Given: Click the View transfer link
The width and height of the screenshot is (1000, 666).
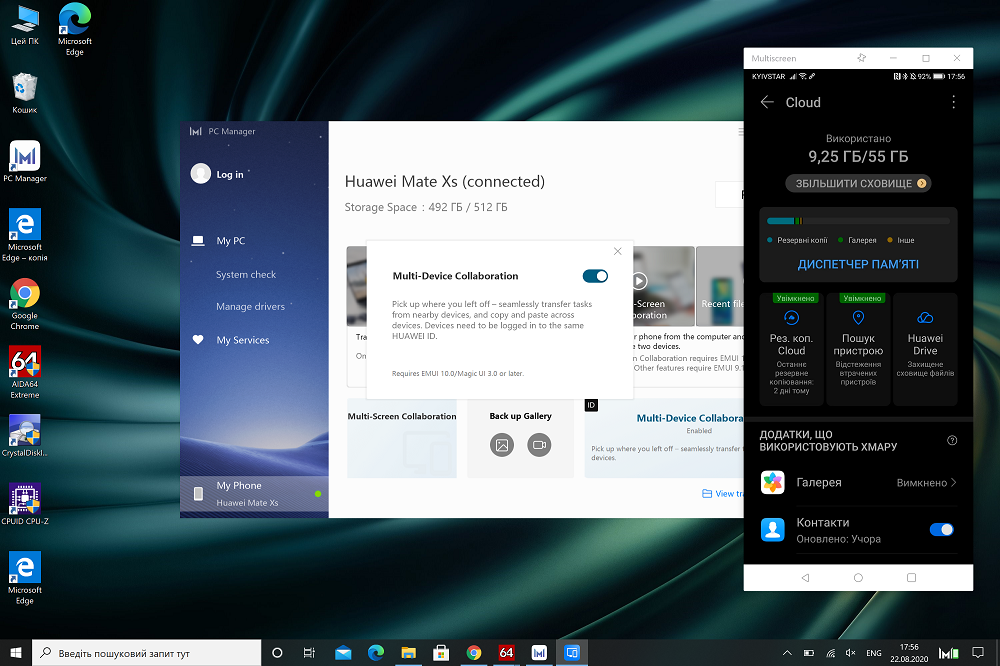Looking at the screenshot, I should [x=723, y=494].
